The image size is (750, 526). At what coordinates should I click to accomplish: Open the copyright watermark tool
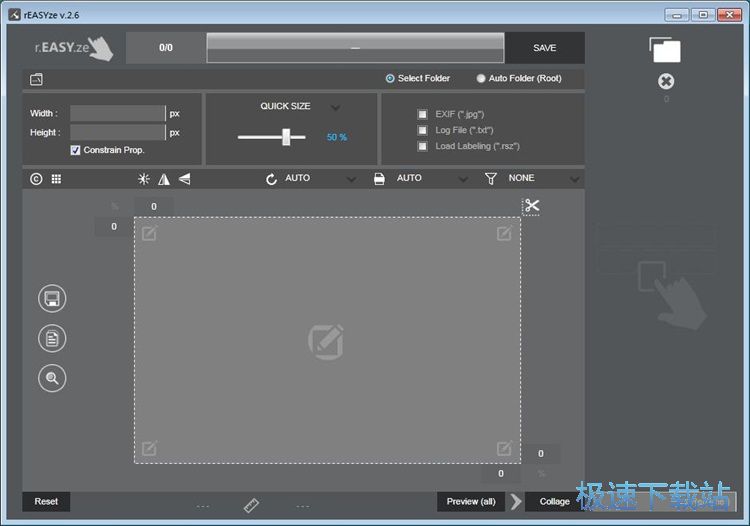(x=36, y=179)
